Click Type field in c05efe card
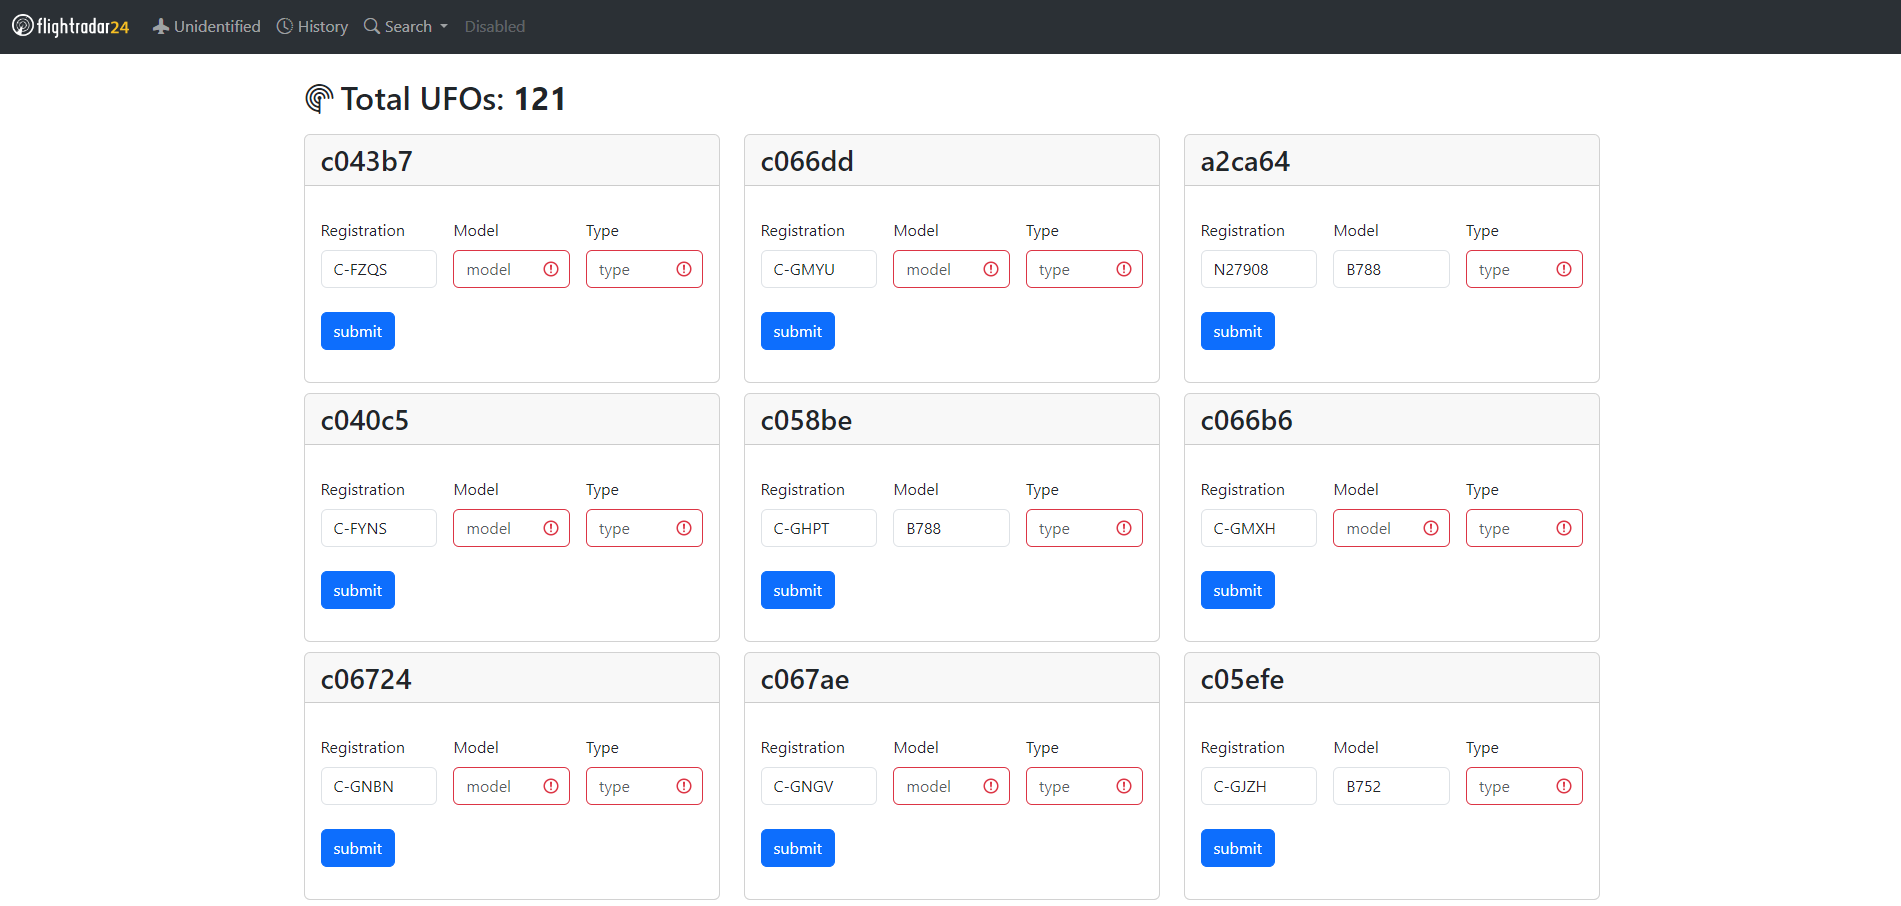1901x906 pixels. [x=1524, y=786]
